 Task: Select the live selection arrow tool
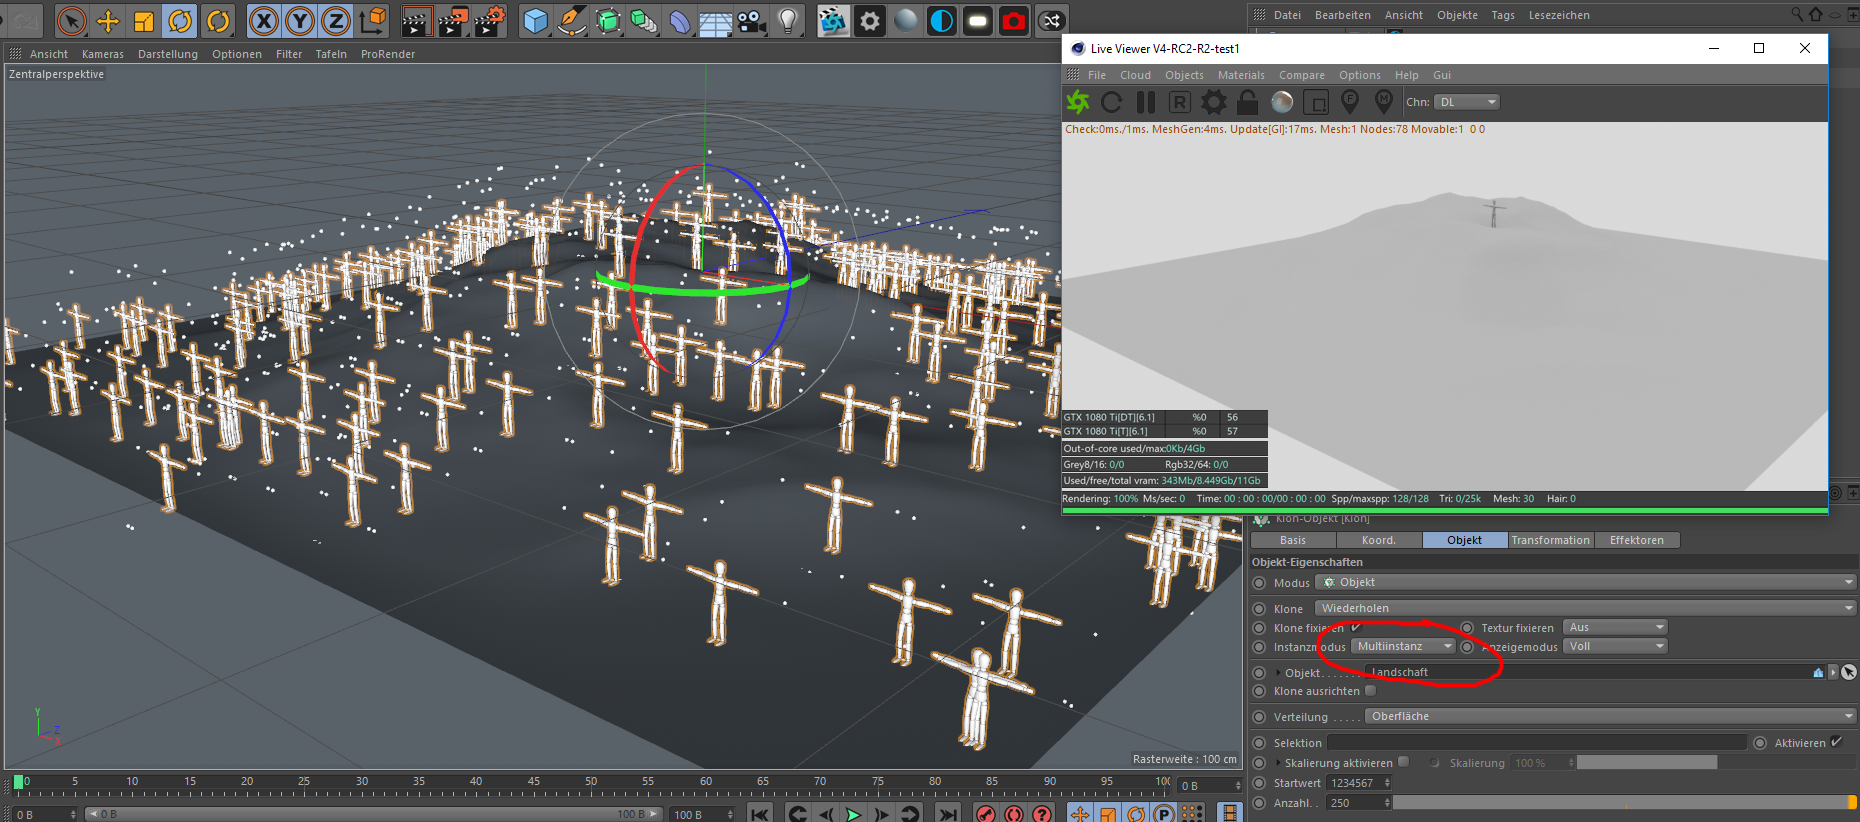pyautogui.click(x=71, y=20)
